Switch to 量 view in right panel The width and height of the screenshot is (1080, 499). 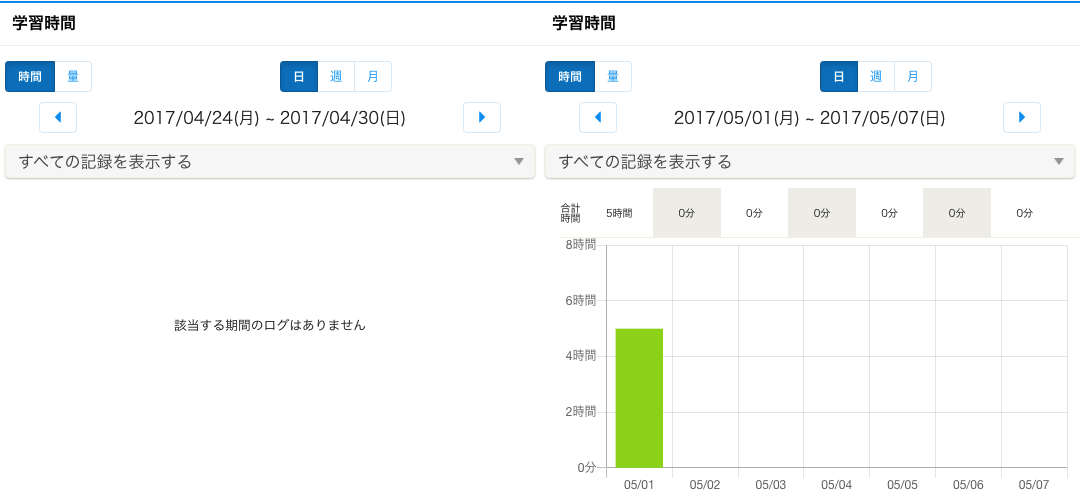[613, 76]
